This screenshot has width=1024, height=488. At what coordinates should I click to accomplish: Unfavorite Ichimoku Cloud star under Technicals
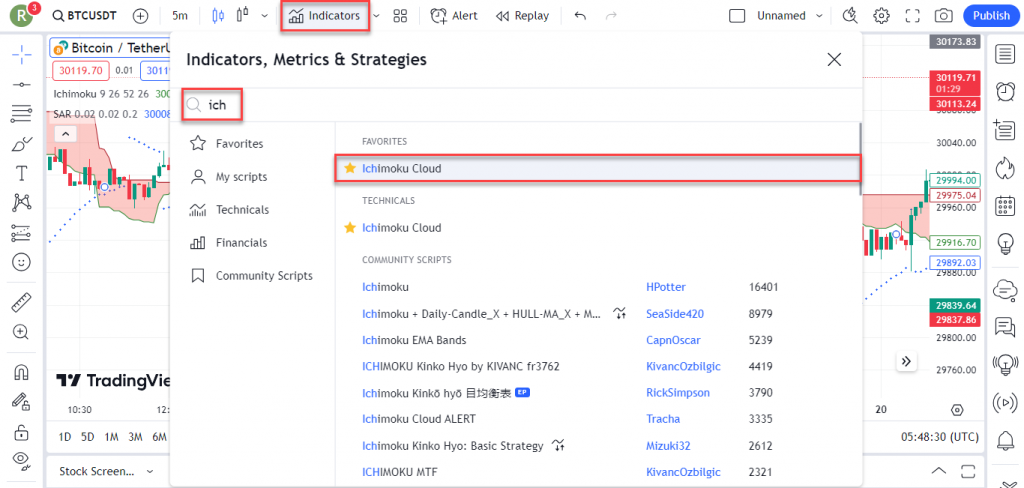click(350, 228)
